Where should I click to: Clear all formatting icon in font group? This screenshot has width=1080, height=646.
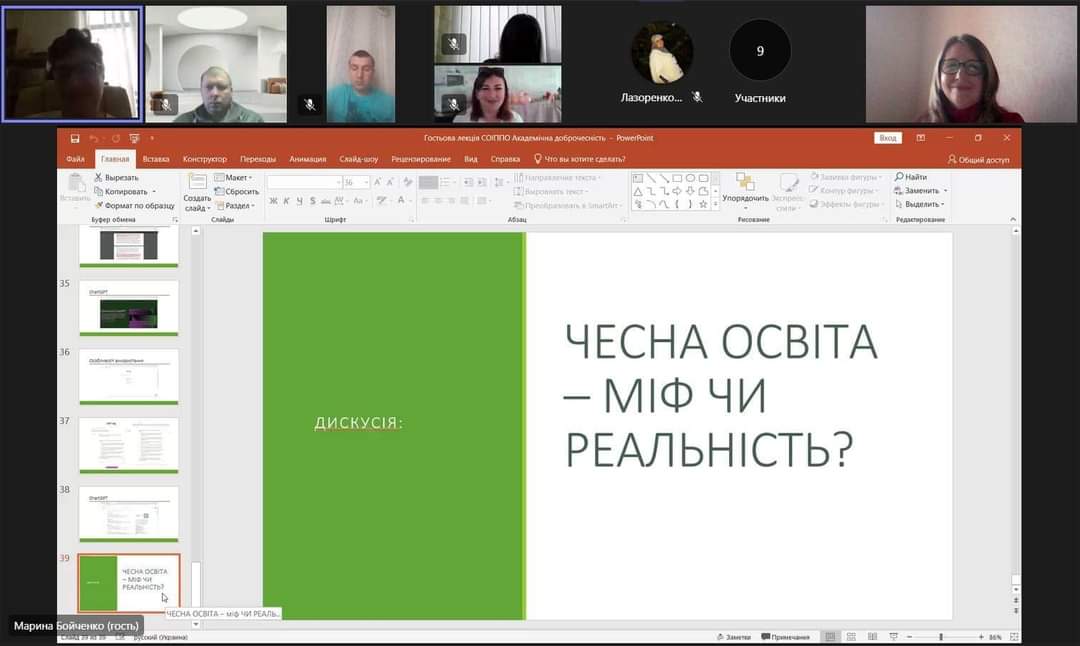408,182
